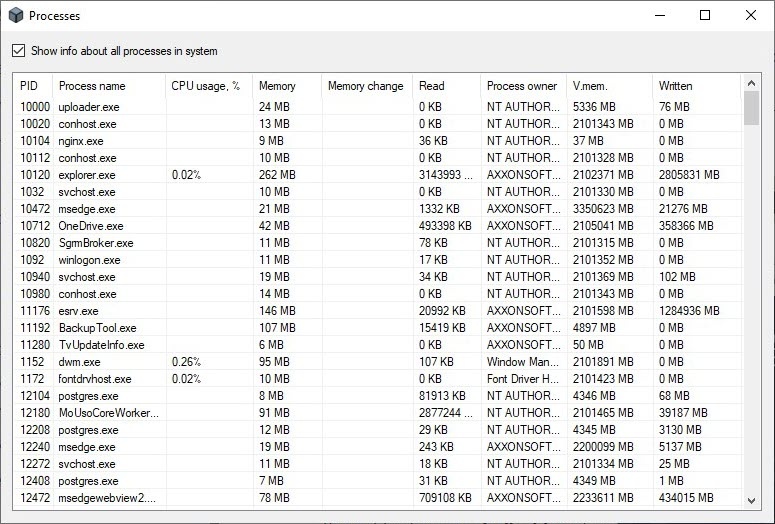The width and height of the screenshot is (775, 524).
Task: Sort by V.mem. column header
Action: tap(591, 86)
